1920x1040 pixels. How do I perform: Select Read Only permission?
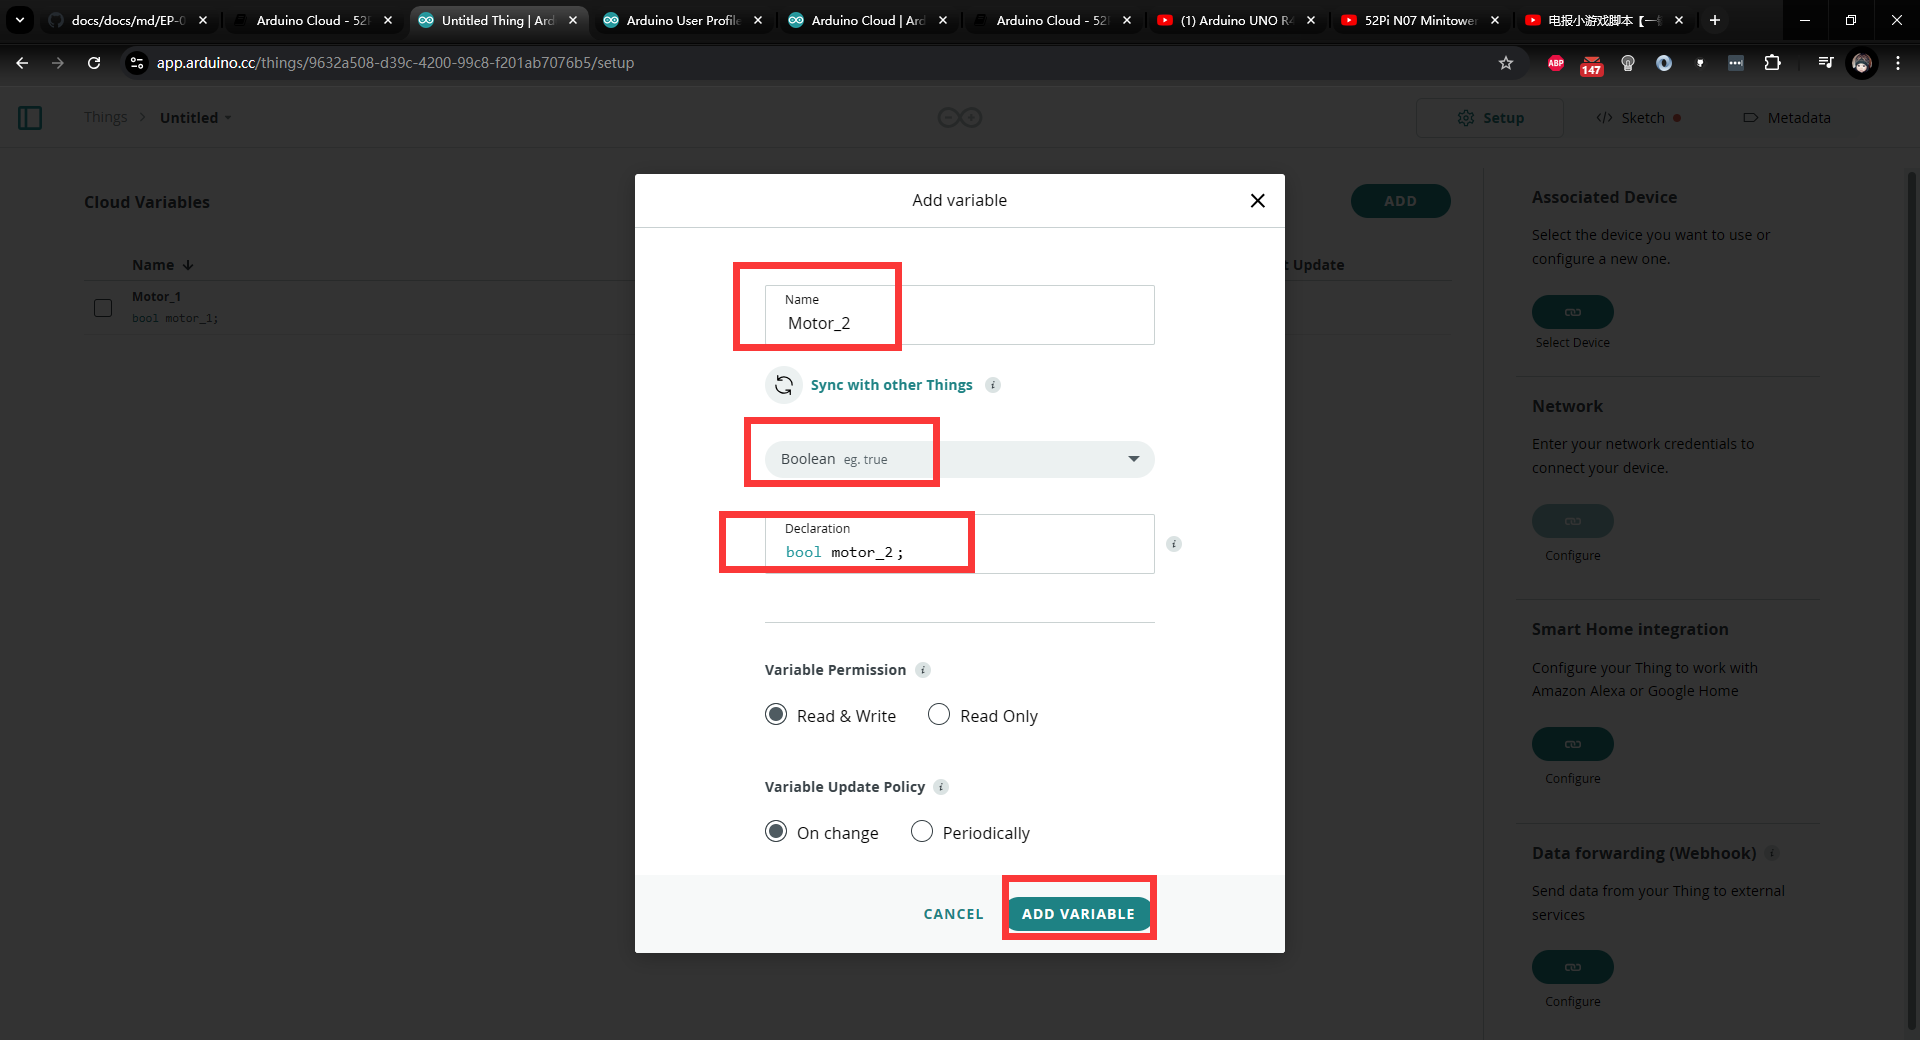tap(939, 715)
